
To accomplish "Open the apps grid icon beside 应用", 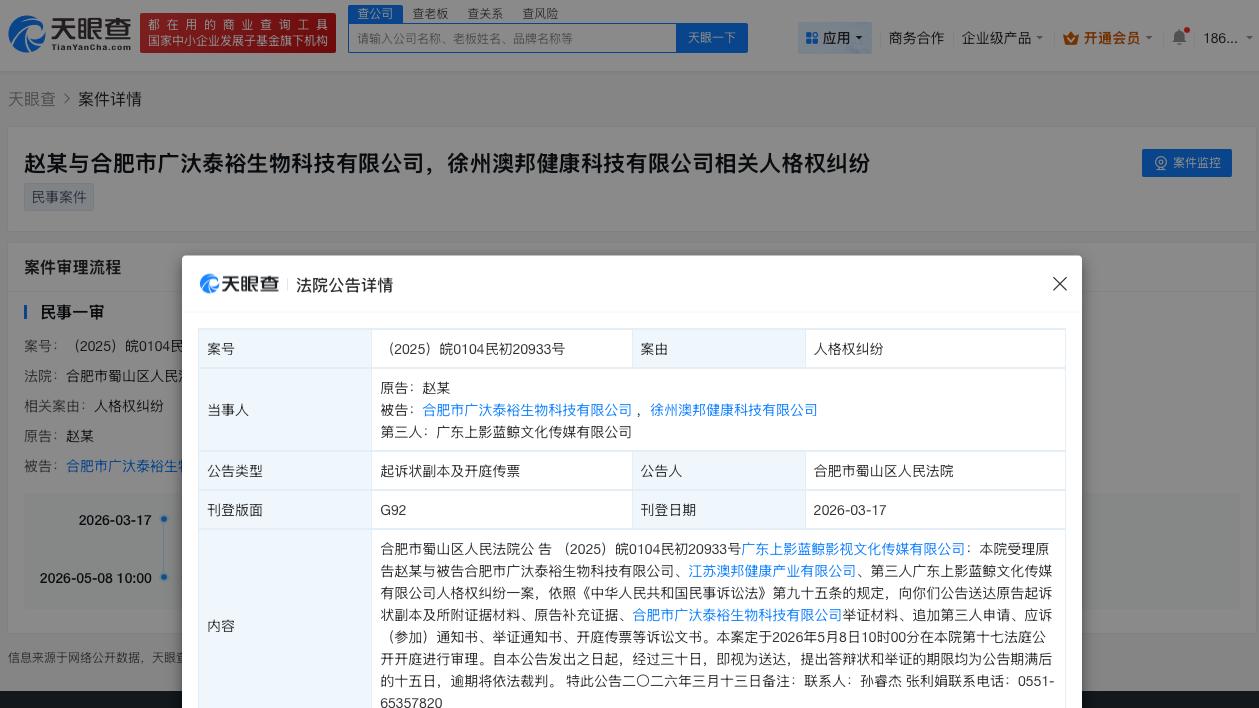I will point(813,38).
